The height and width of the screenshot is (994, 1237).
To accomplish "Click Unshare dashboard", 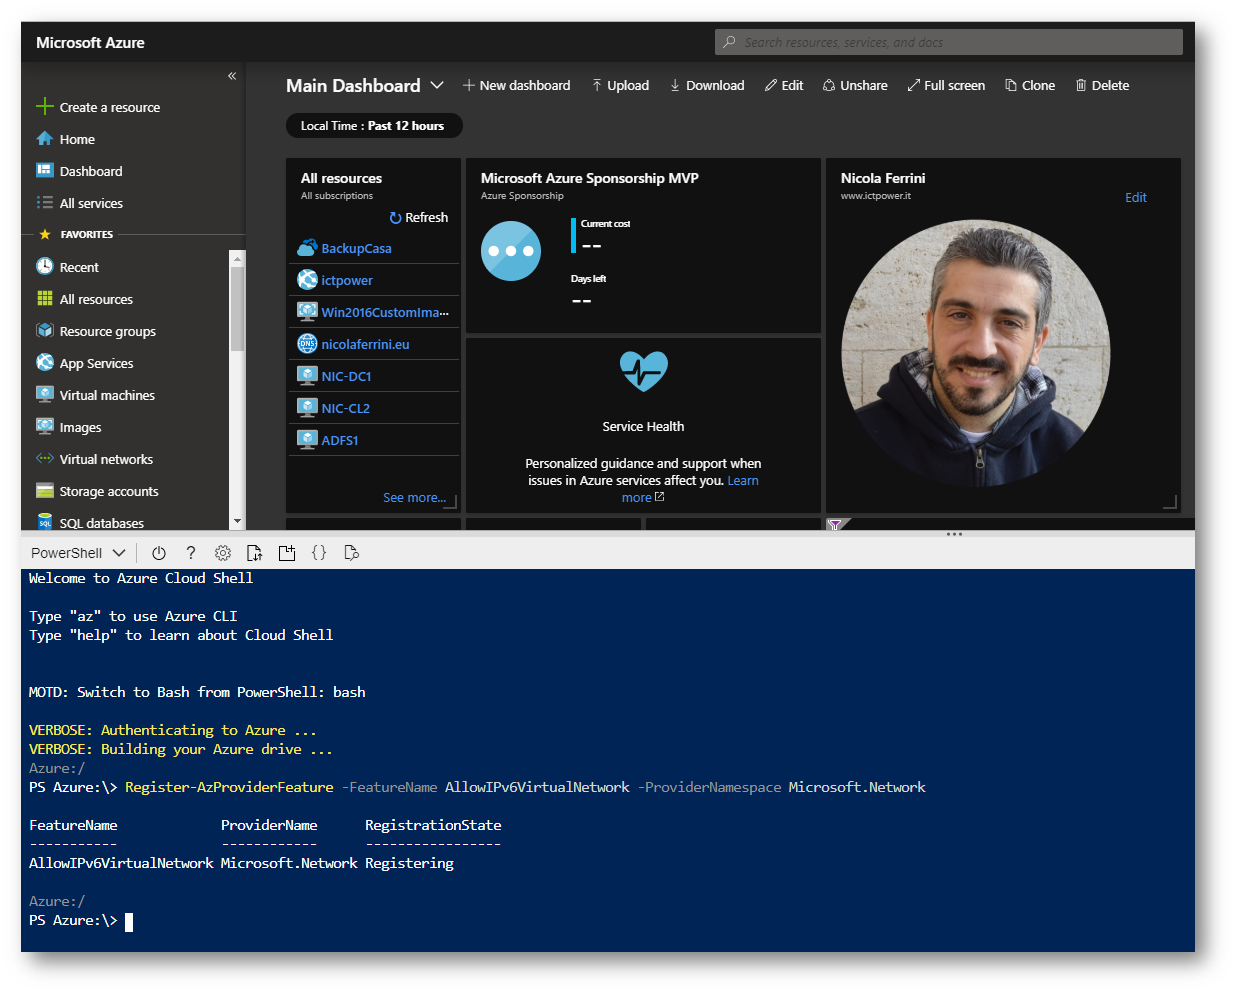I will [x=855, y=86].
